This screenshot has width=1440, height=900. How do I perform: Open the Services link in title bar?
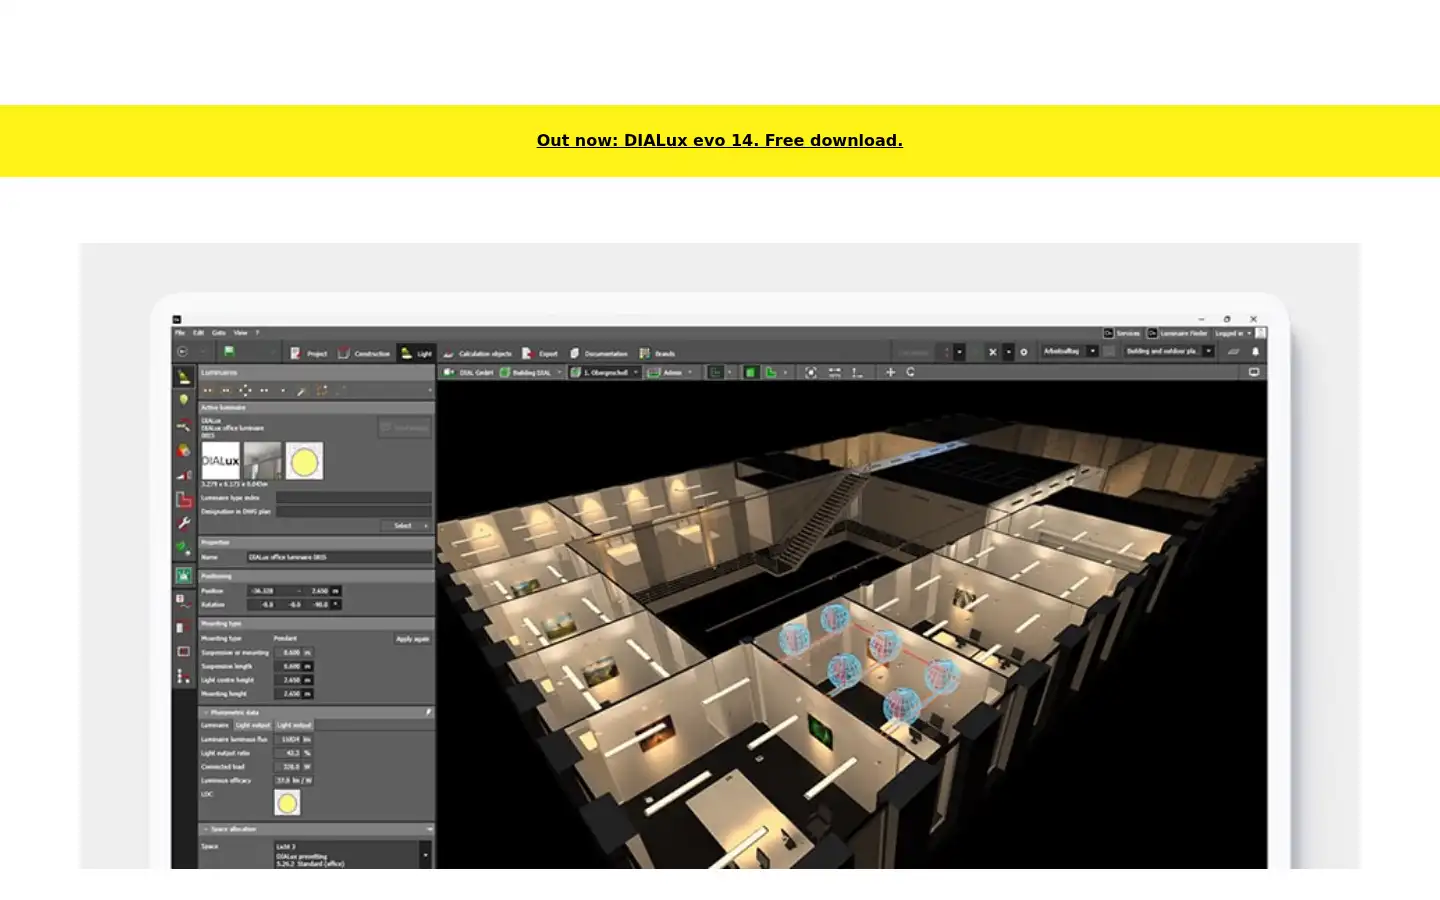1122,333
